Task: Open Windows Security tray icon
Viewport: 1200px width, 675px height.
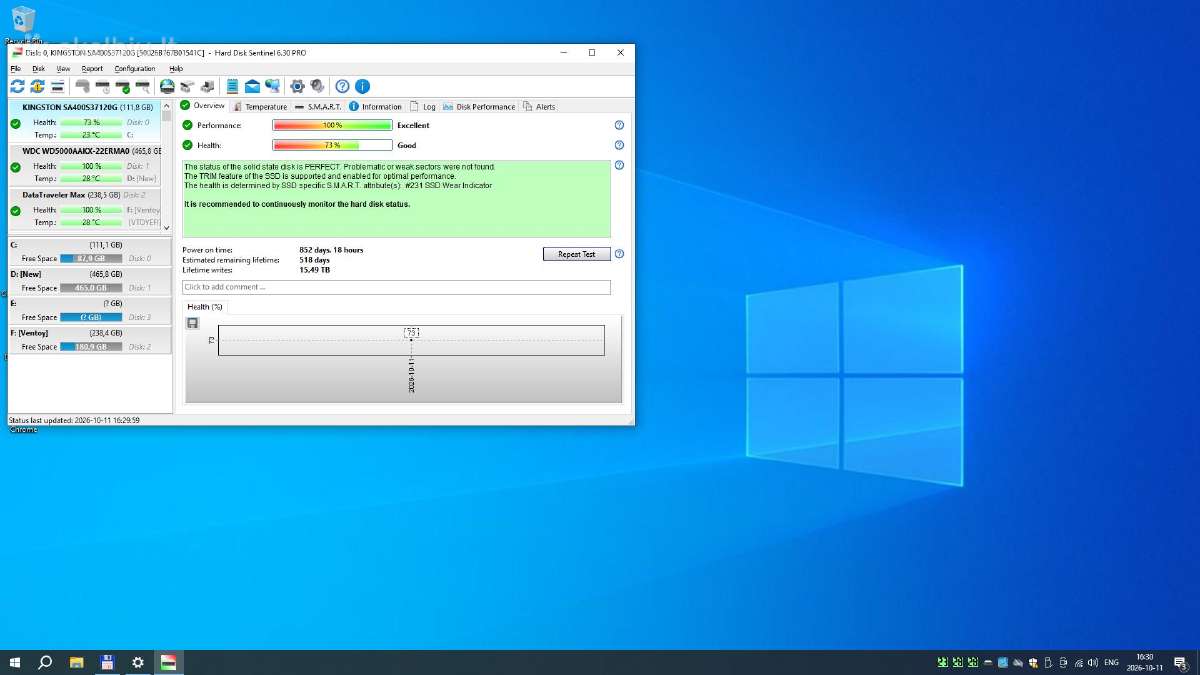Action: point(1033,662)
